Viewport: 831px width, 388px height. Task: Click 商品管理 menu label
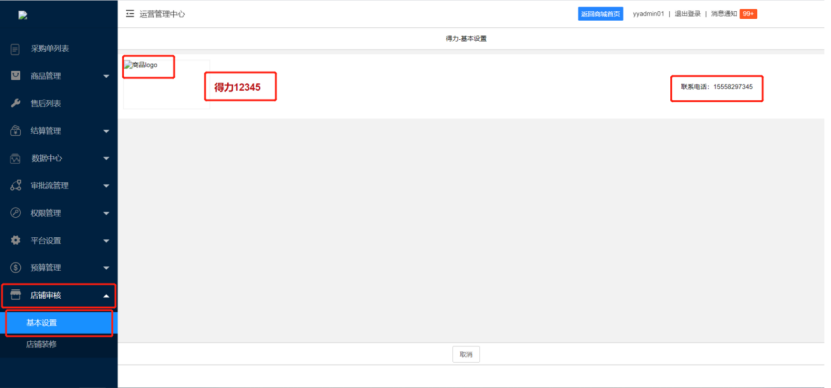click(46, 76)
